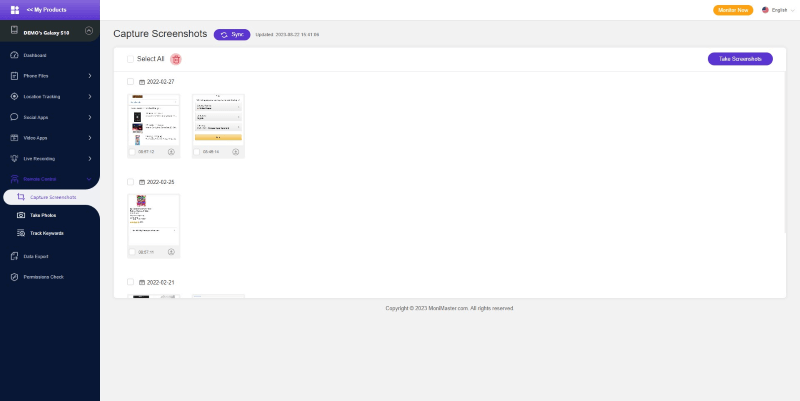Click the device collapse circle arrow icon

pos(89,31)
